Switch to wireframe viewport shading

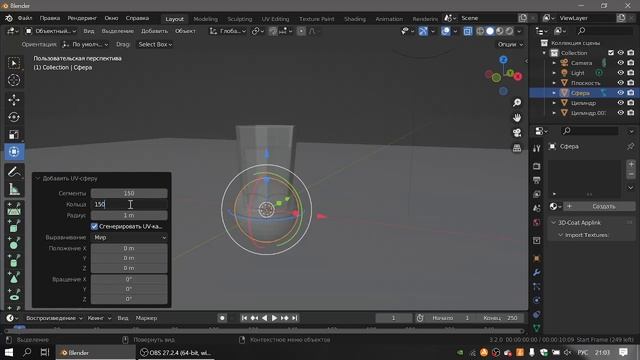[x=480, y=31]
